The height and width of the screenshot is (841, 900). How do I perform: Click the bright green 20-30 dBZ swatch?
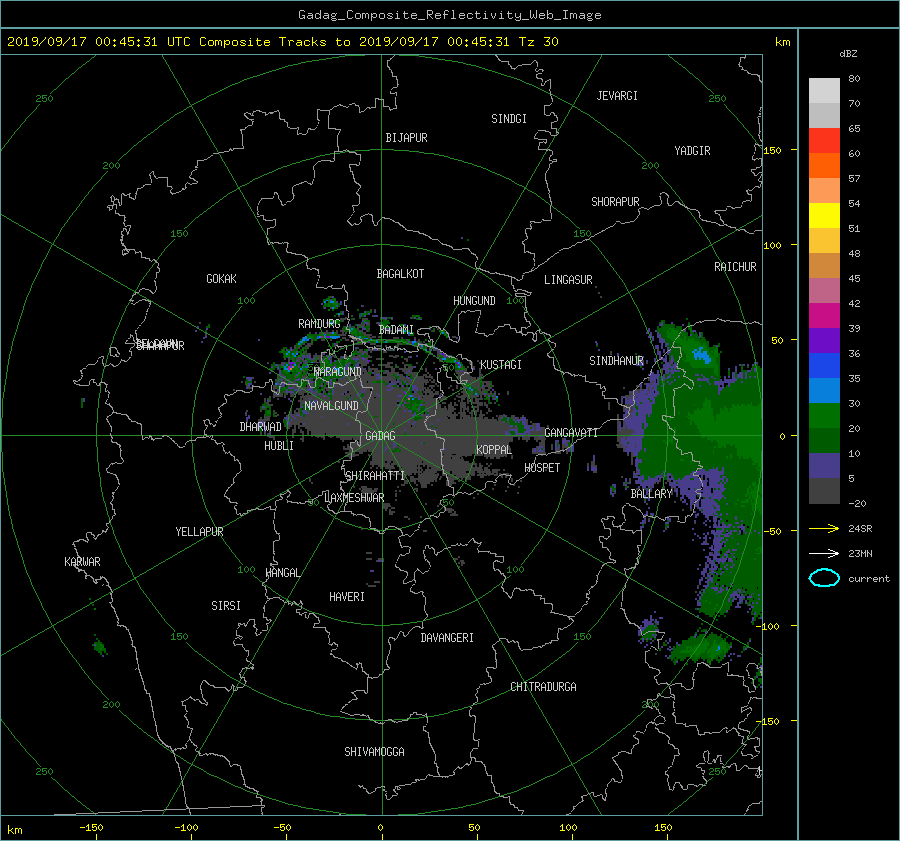(x=824, y=416)
